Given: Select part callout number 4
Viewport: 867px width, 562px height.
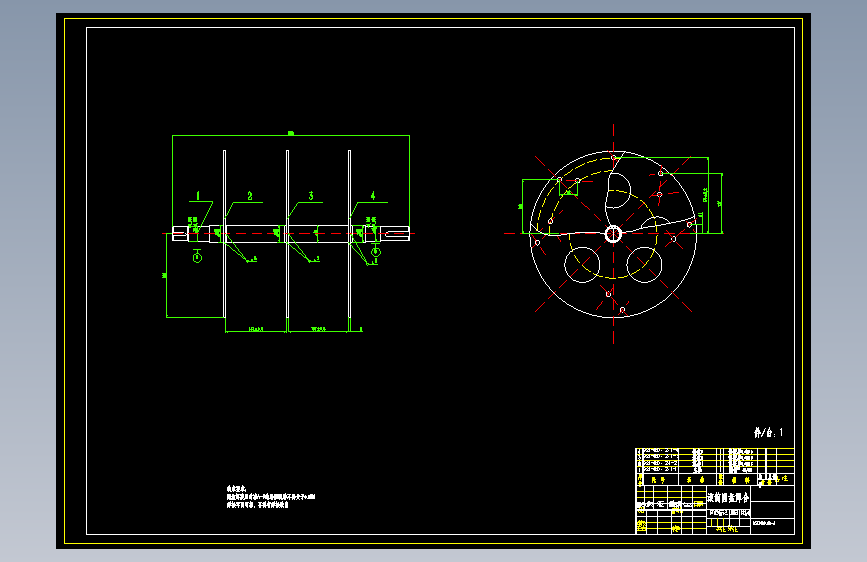Looking at the screenshot, I should pos(373,196).
